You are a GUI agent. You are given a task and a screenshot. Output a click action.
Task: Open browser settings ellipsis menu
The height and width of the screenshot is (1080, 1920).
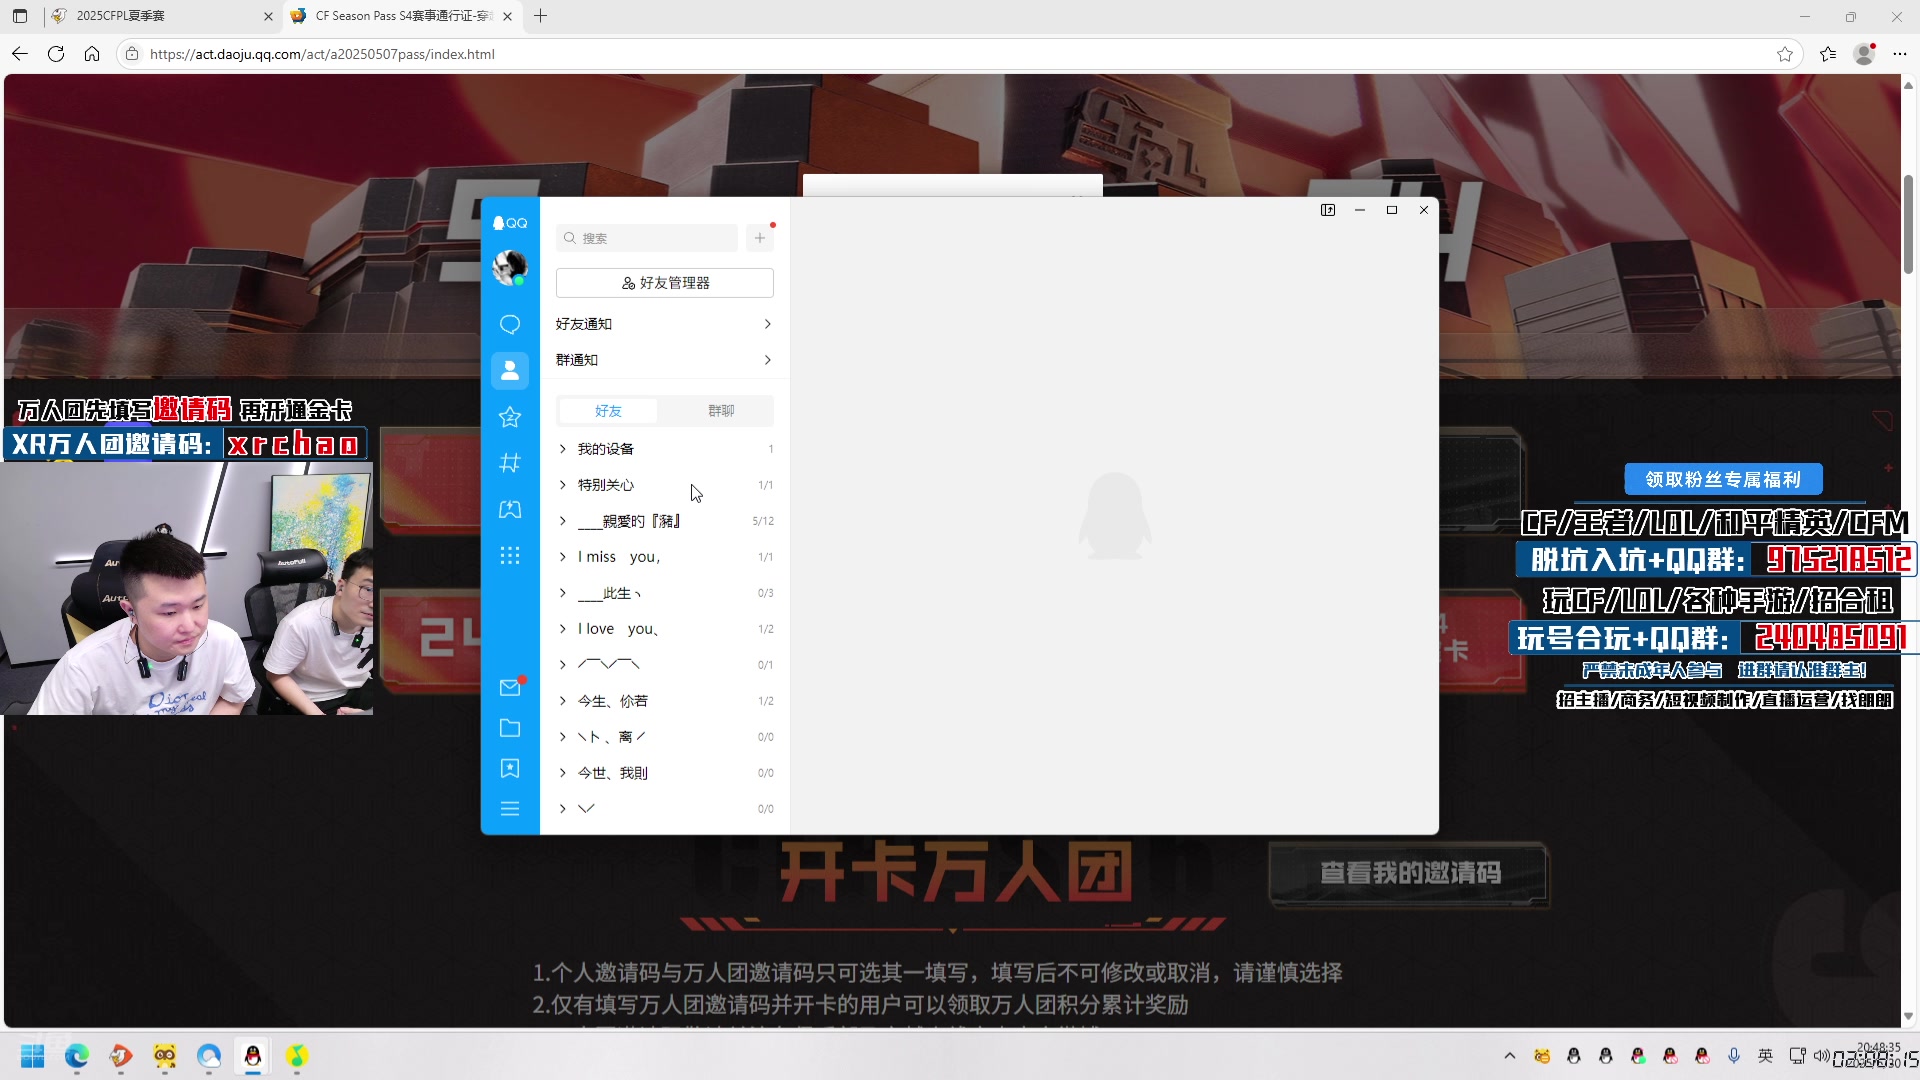point(1900,54)
